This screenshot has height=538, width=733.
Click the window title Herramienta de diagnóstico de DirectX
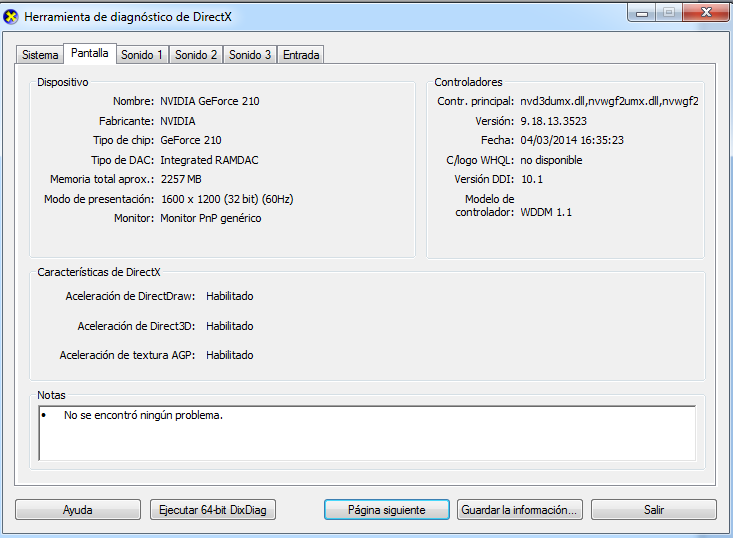pos(128,17)
